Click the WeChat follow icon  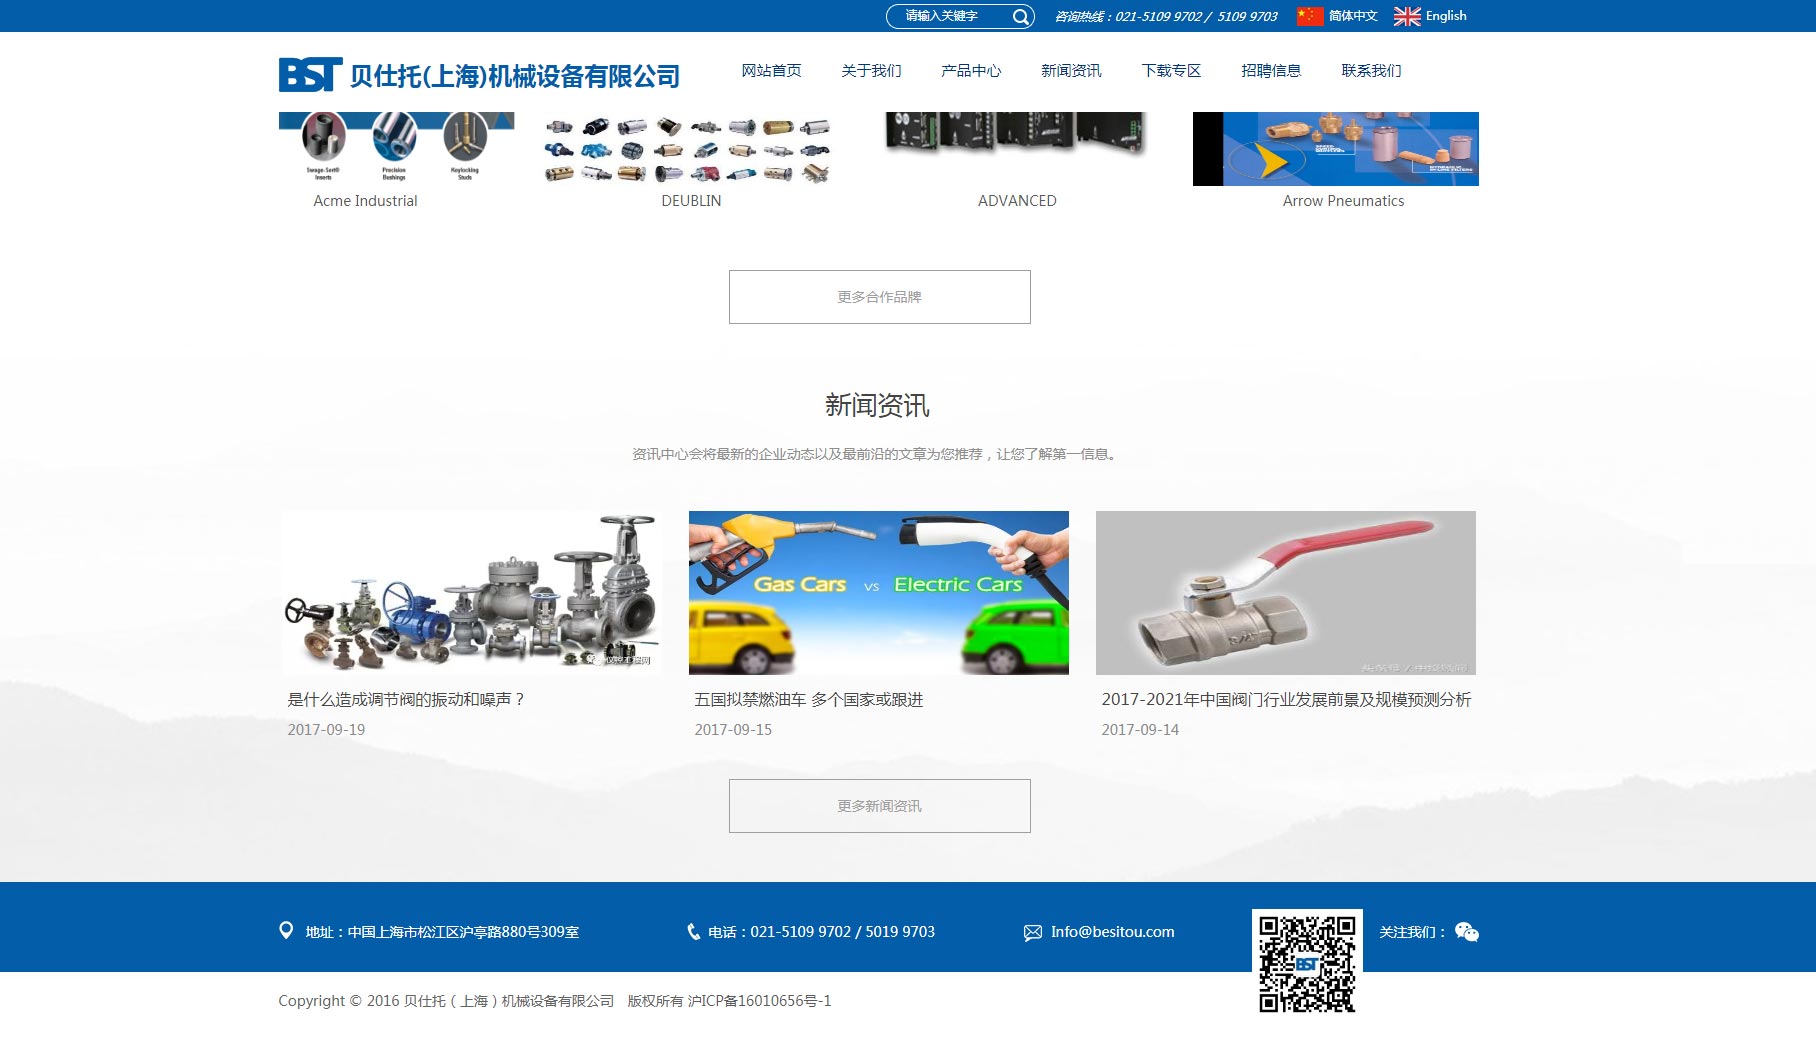[x=1466, y=932]
